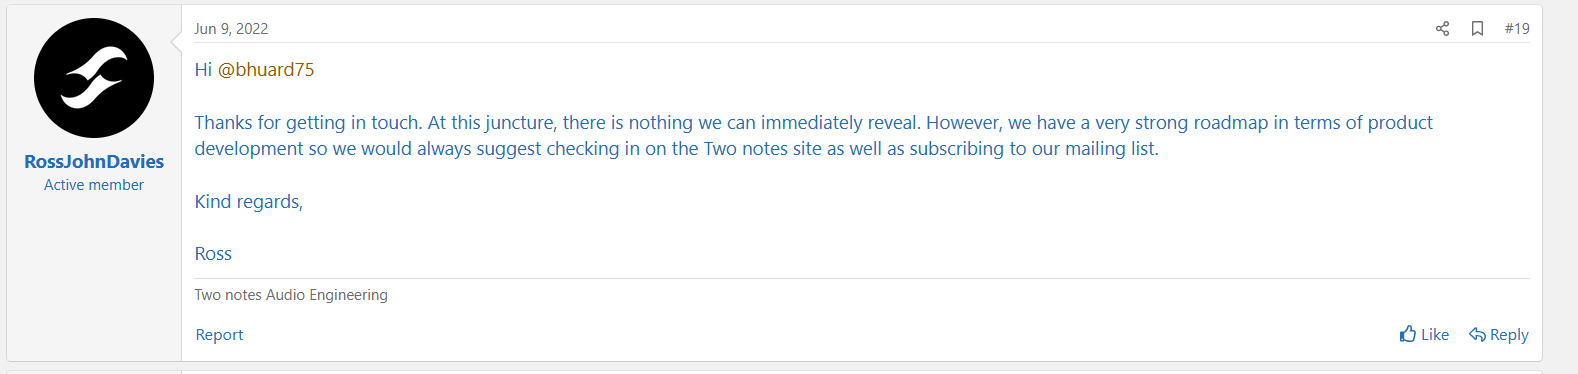
Task: Click the Two notes Audio Engineering signature
Action: click(x=291, y=295)
